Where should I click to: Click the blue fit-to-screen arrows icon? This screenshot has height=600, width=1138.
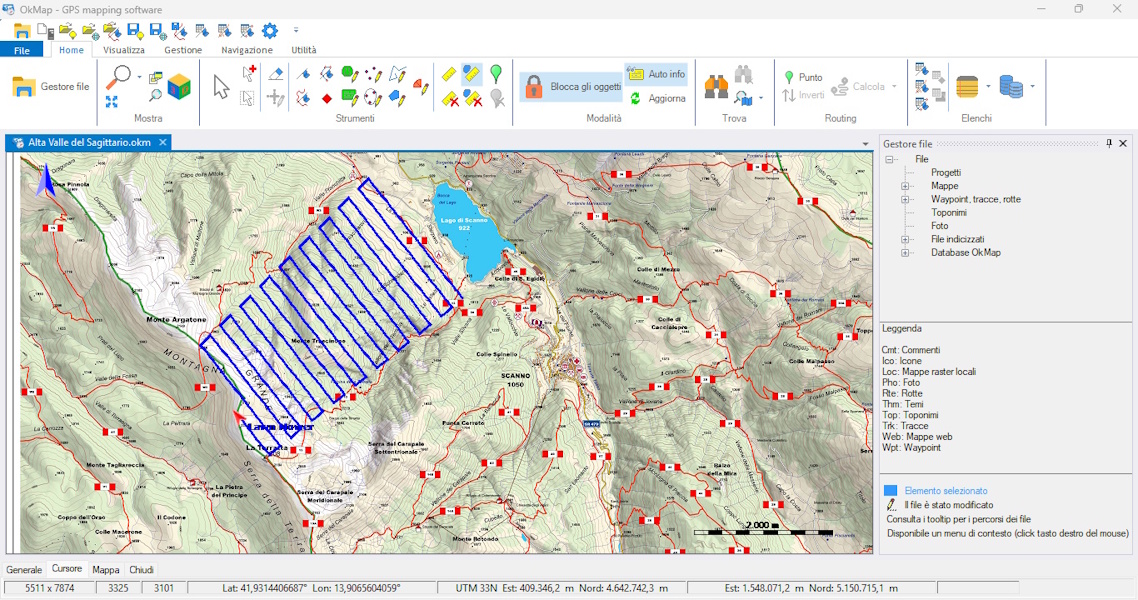click(x=112, y=102)
